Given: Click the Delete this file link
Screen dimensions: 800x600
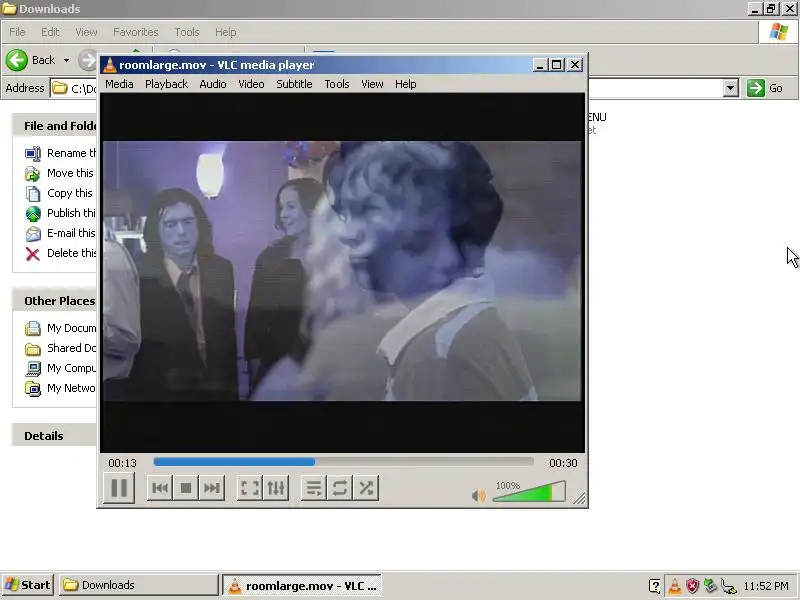Looking at the screenshot, I should (71, 253).
